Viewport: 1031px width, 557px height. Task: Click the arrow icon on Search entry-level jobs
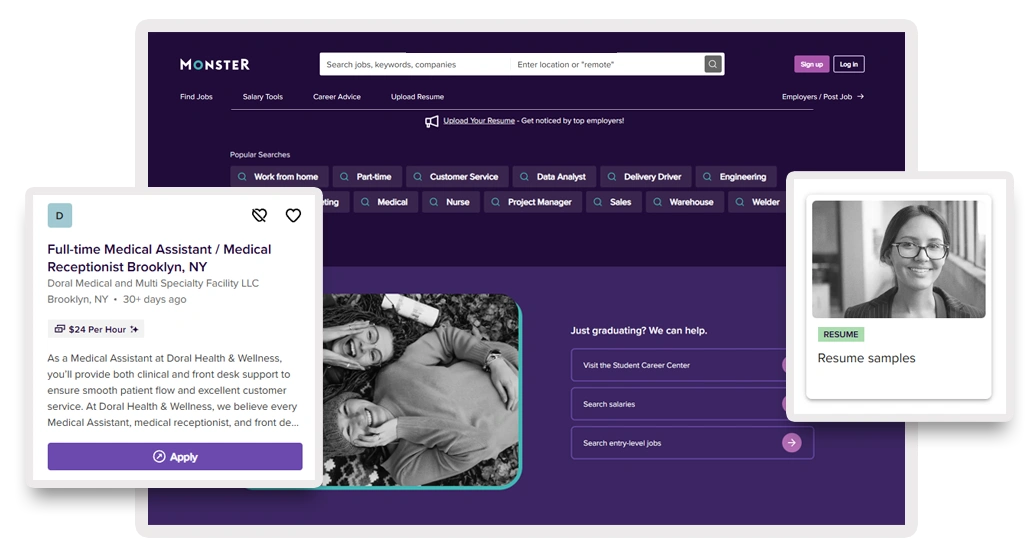coord(791,442)
